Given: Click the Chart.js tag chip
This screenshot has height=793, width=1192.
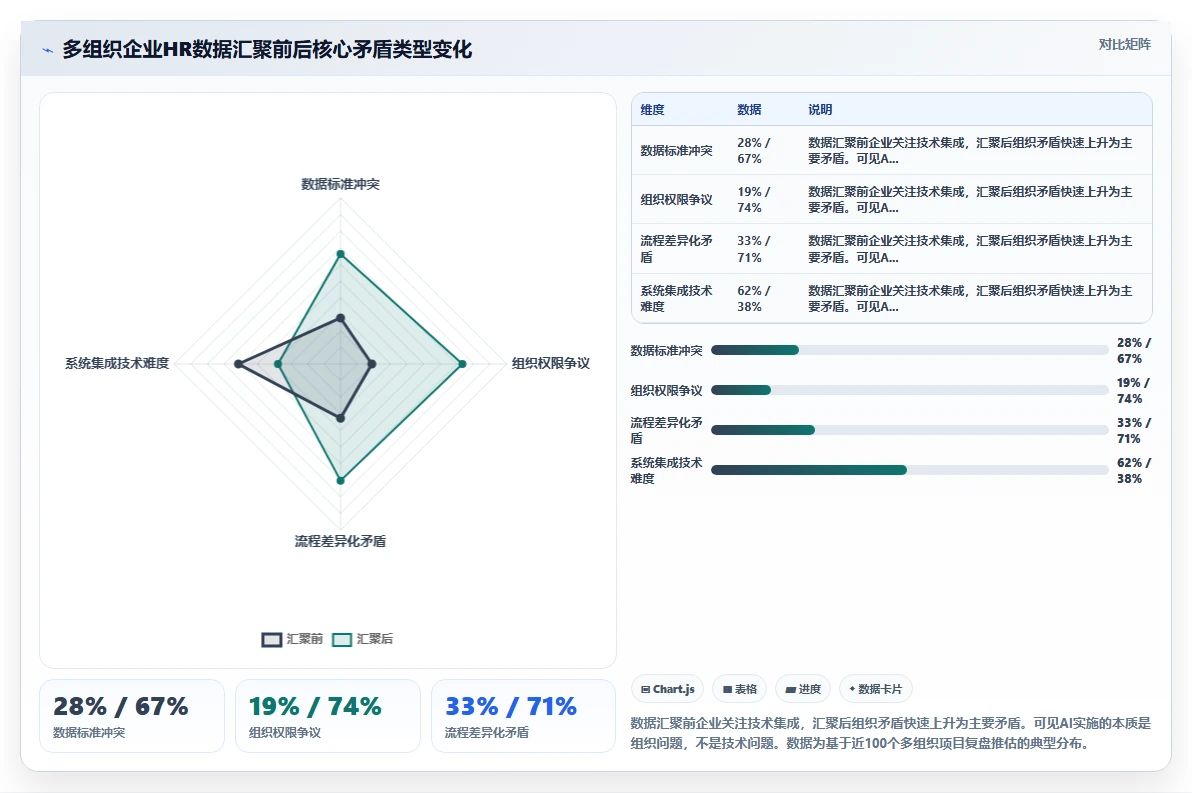Looking at the screenshot, I should click(667, 689).
